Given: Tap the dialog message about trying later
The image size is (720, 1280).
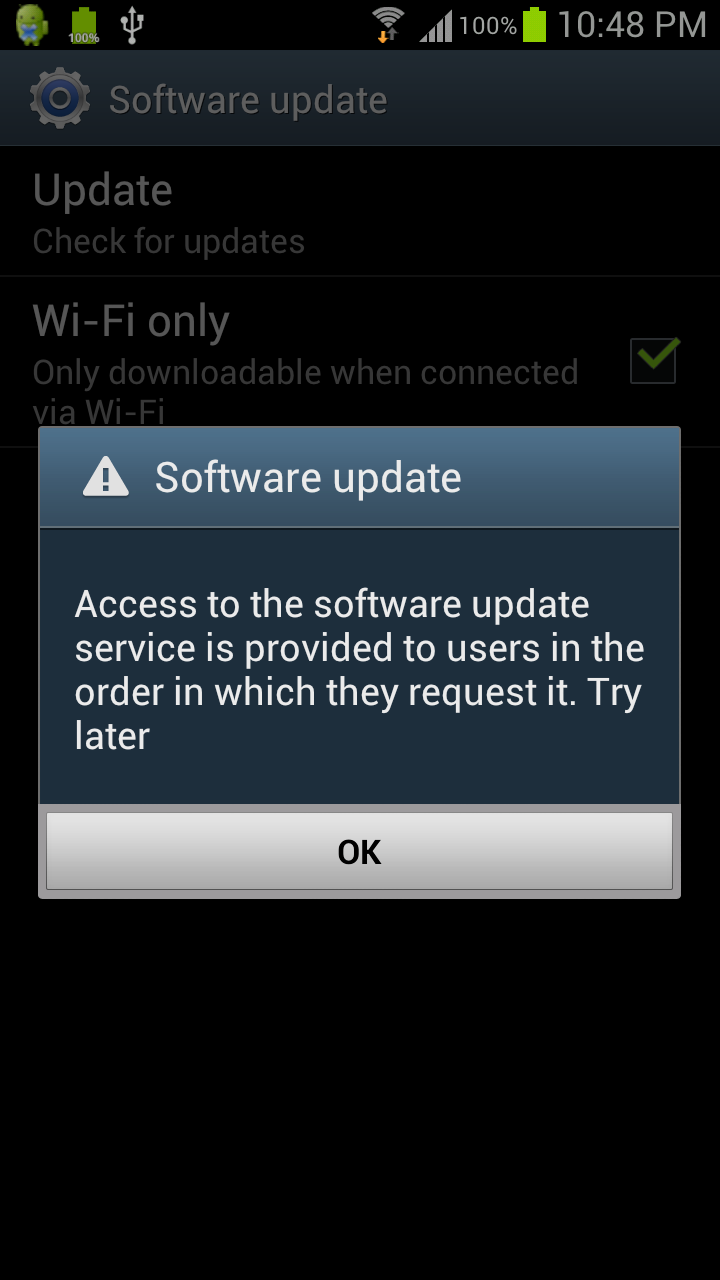Looking at the screenshot, I should 359,670.
